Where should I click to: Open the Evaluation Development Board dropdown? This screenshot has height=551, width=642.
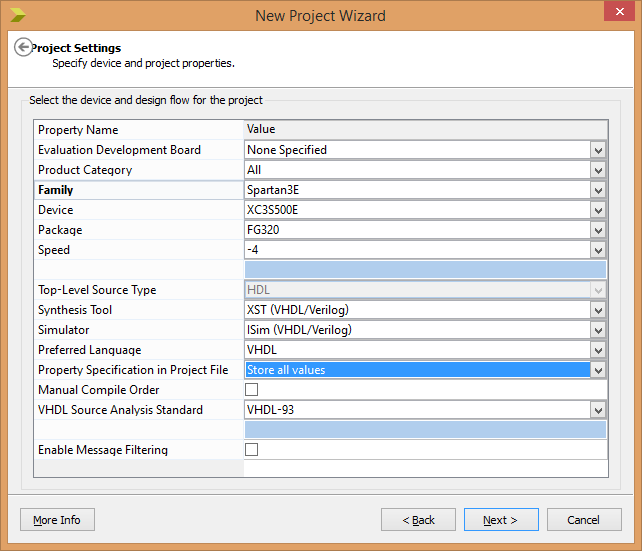598,150
